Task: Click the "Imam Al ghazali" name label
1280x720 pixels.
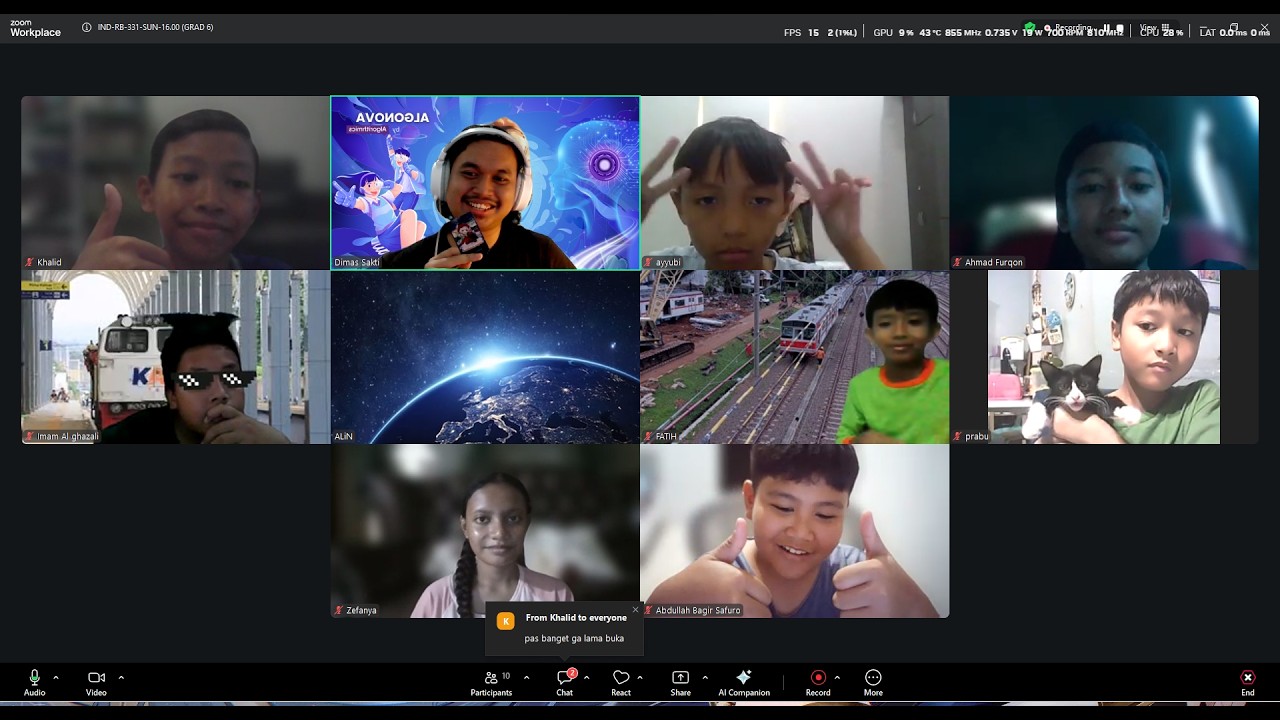Action: tap(68, 437)
